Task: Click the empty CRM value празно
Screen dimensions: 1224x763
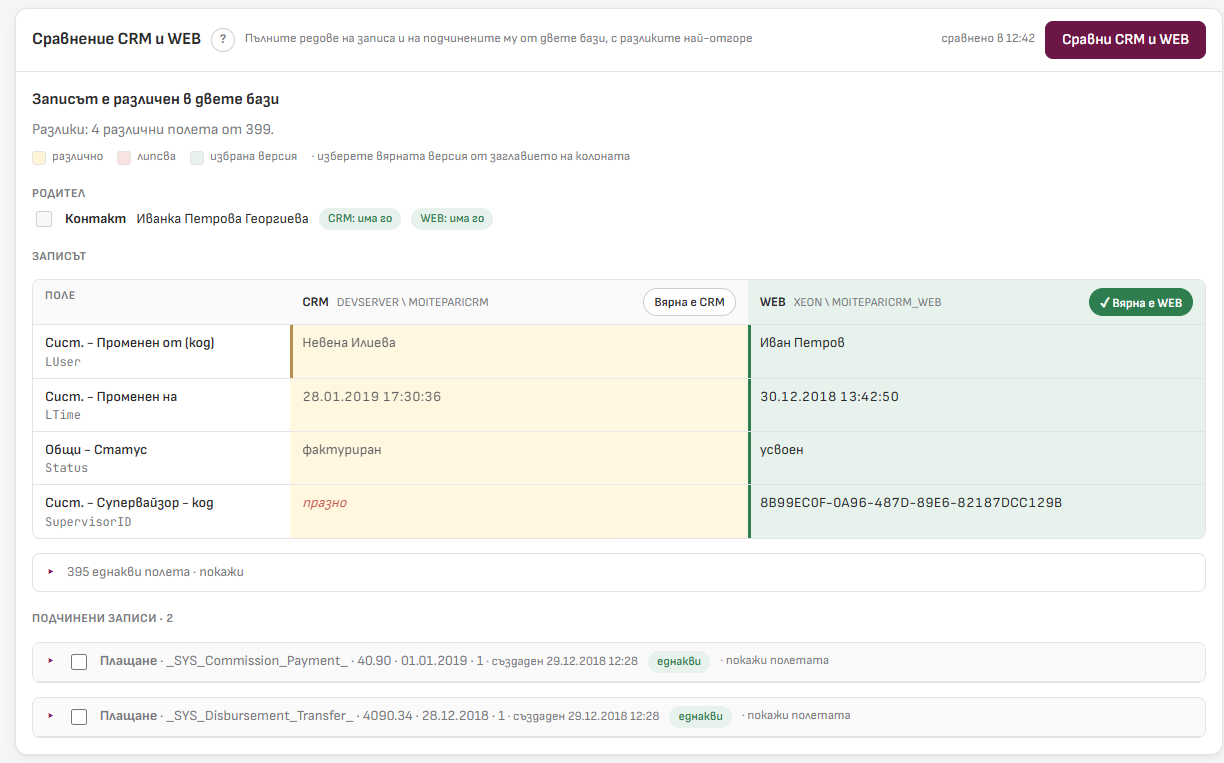Action: click(325, 503)
